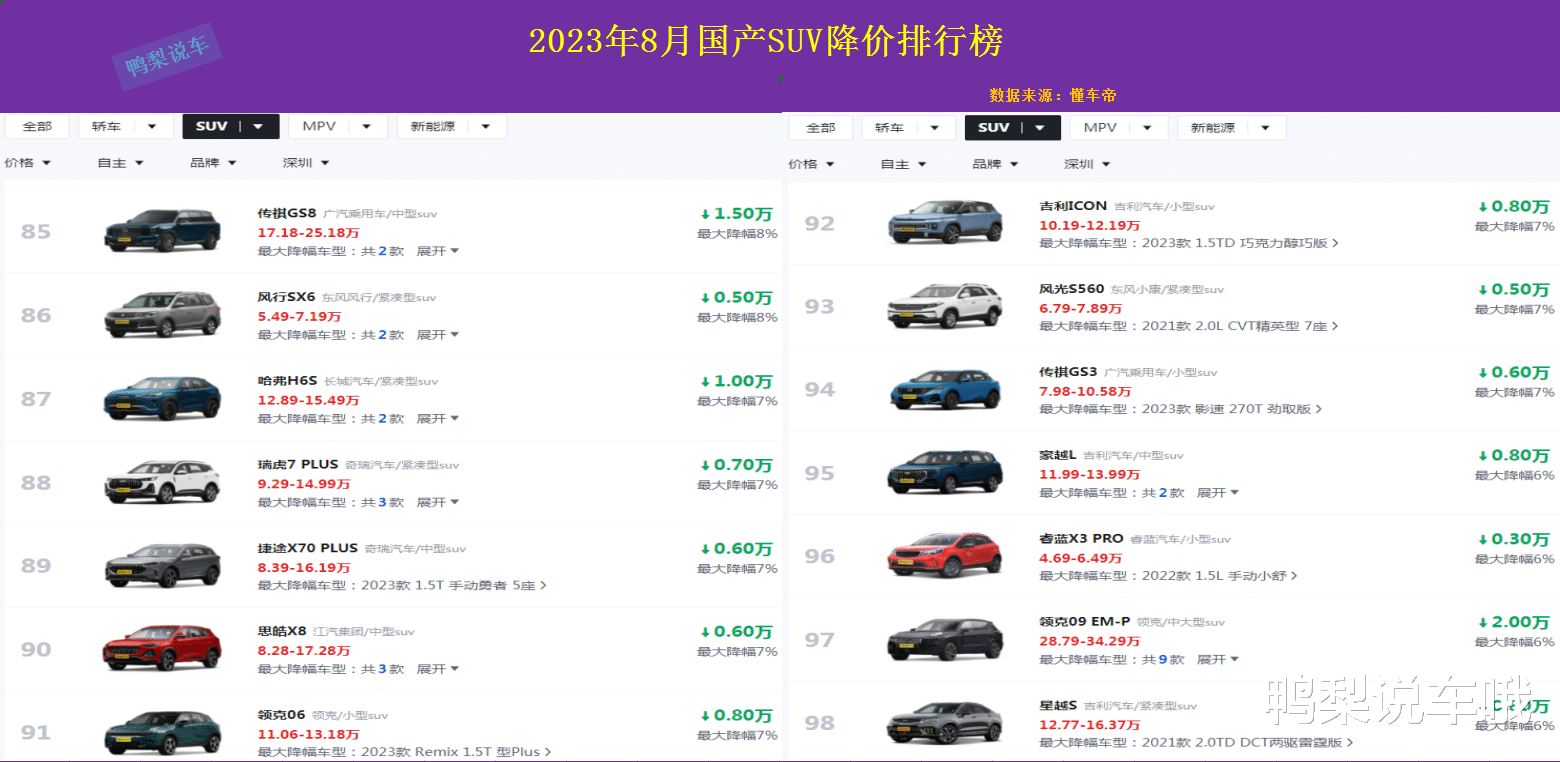Open the 吉利ICON model name link
Image resolution: width=1560 pixels, height=762 pixels.
[1074, 206]
